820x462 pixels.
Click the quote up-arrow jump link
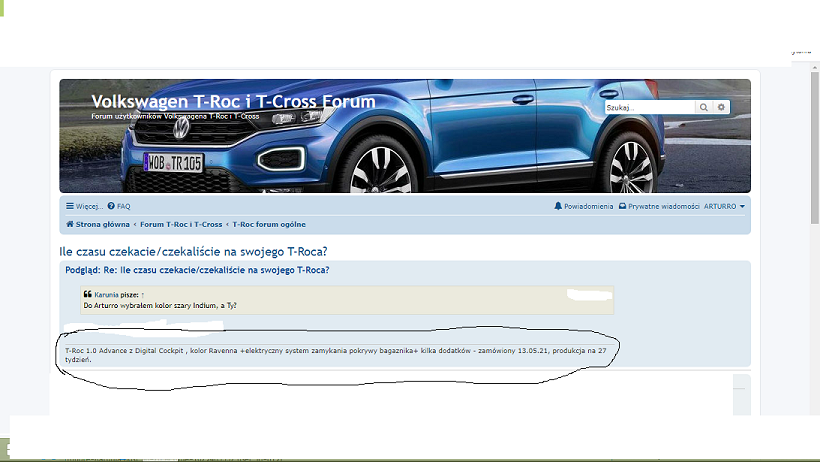point(143,295)
